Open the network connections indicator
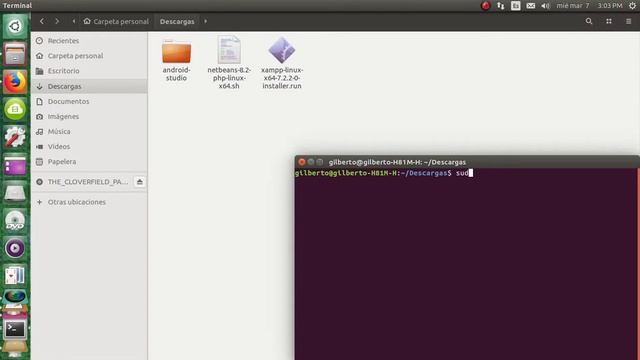 pyautogui.click(x=500, y=6)
